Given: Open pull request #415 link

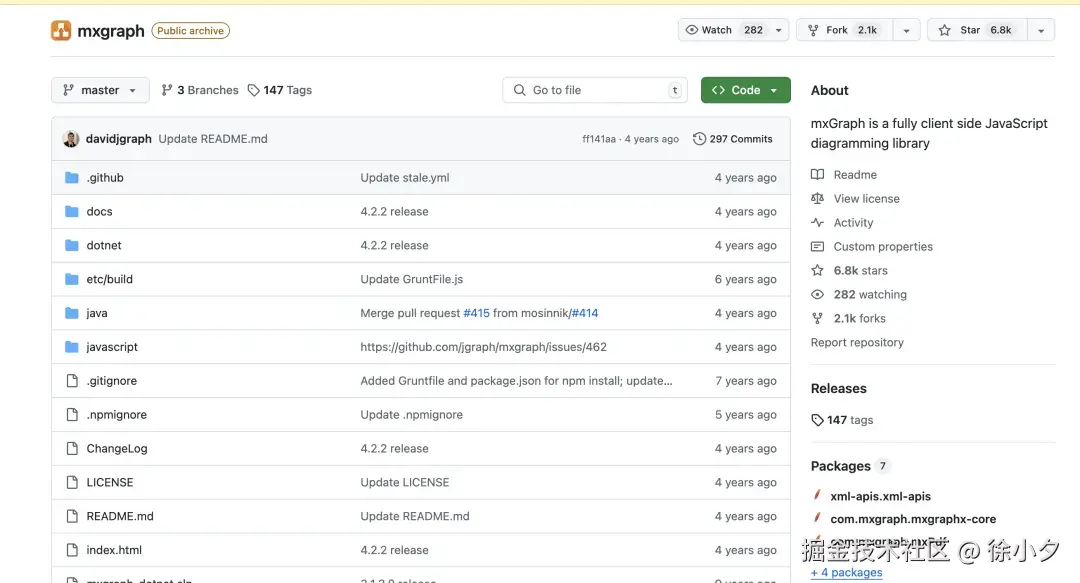Looking at the screenshot, I should click(476, 313).
